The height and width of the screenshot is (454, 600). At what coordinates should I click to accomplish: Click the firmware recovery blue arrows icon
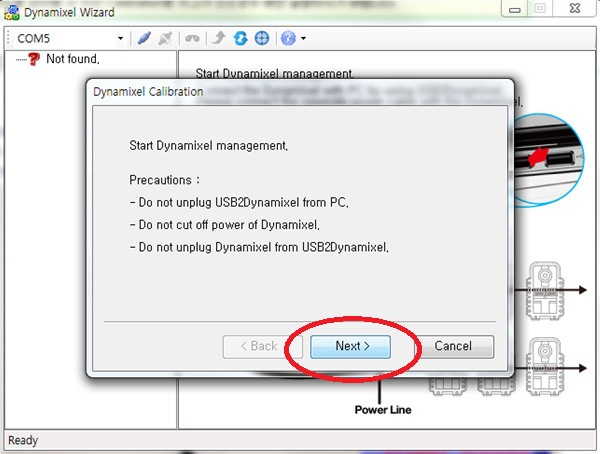coord(241,38)
